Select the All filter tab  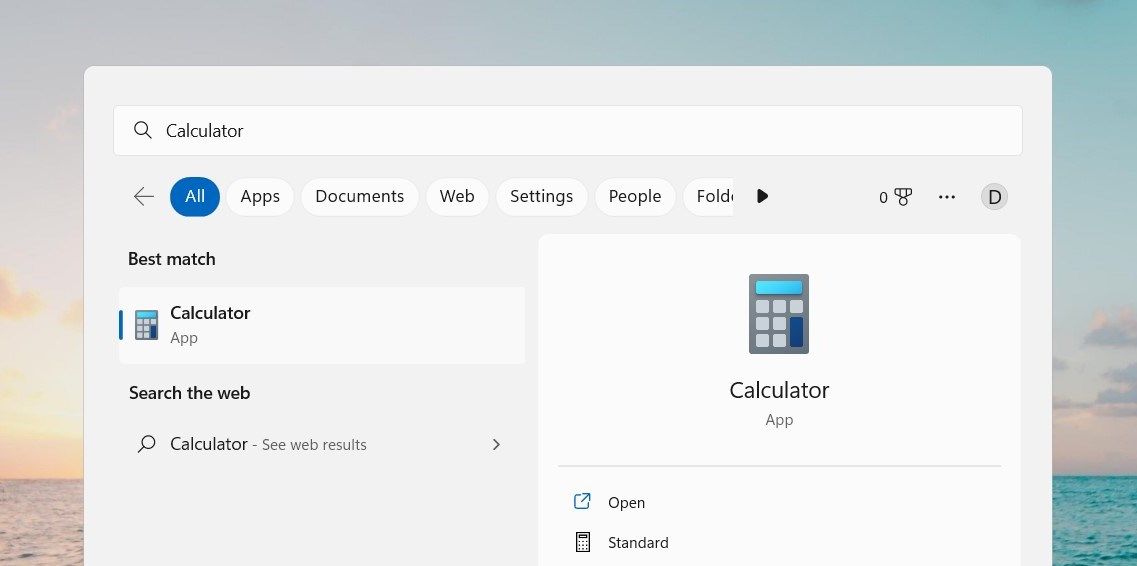195,197
